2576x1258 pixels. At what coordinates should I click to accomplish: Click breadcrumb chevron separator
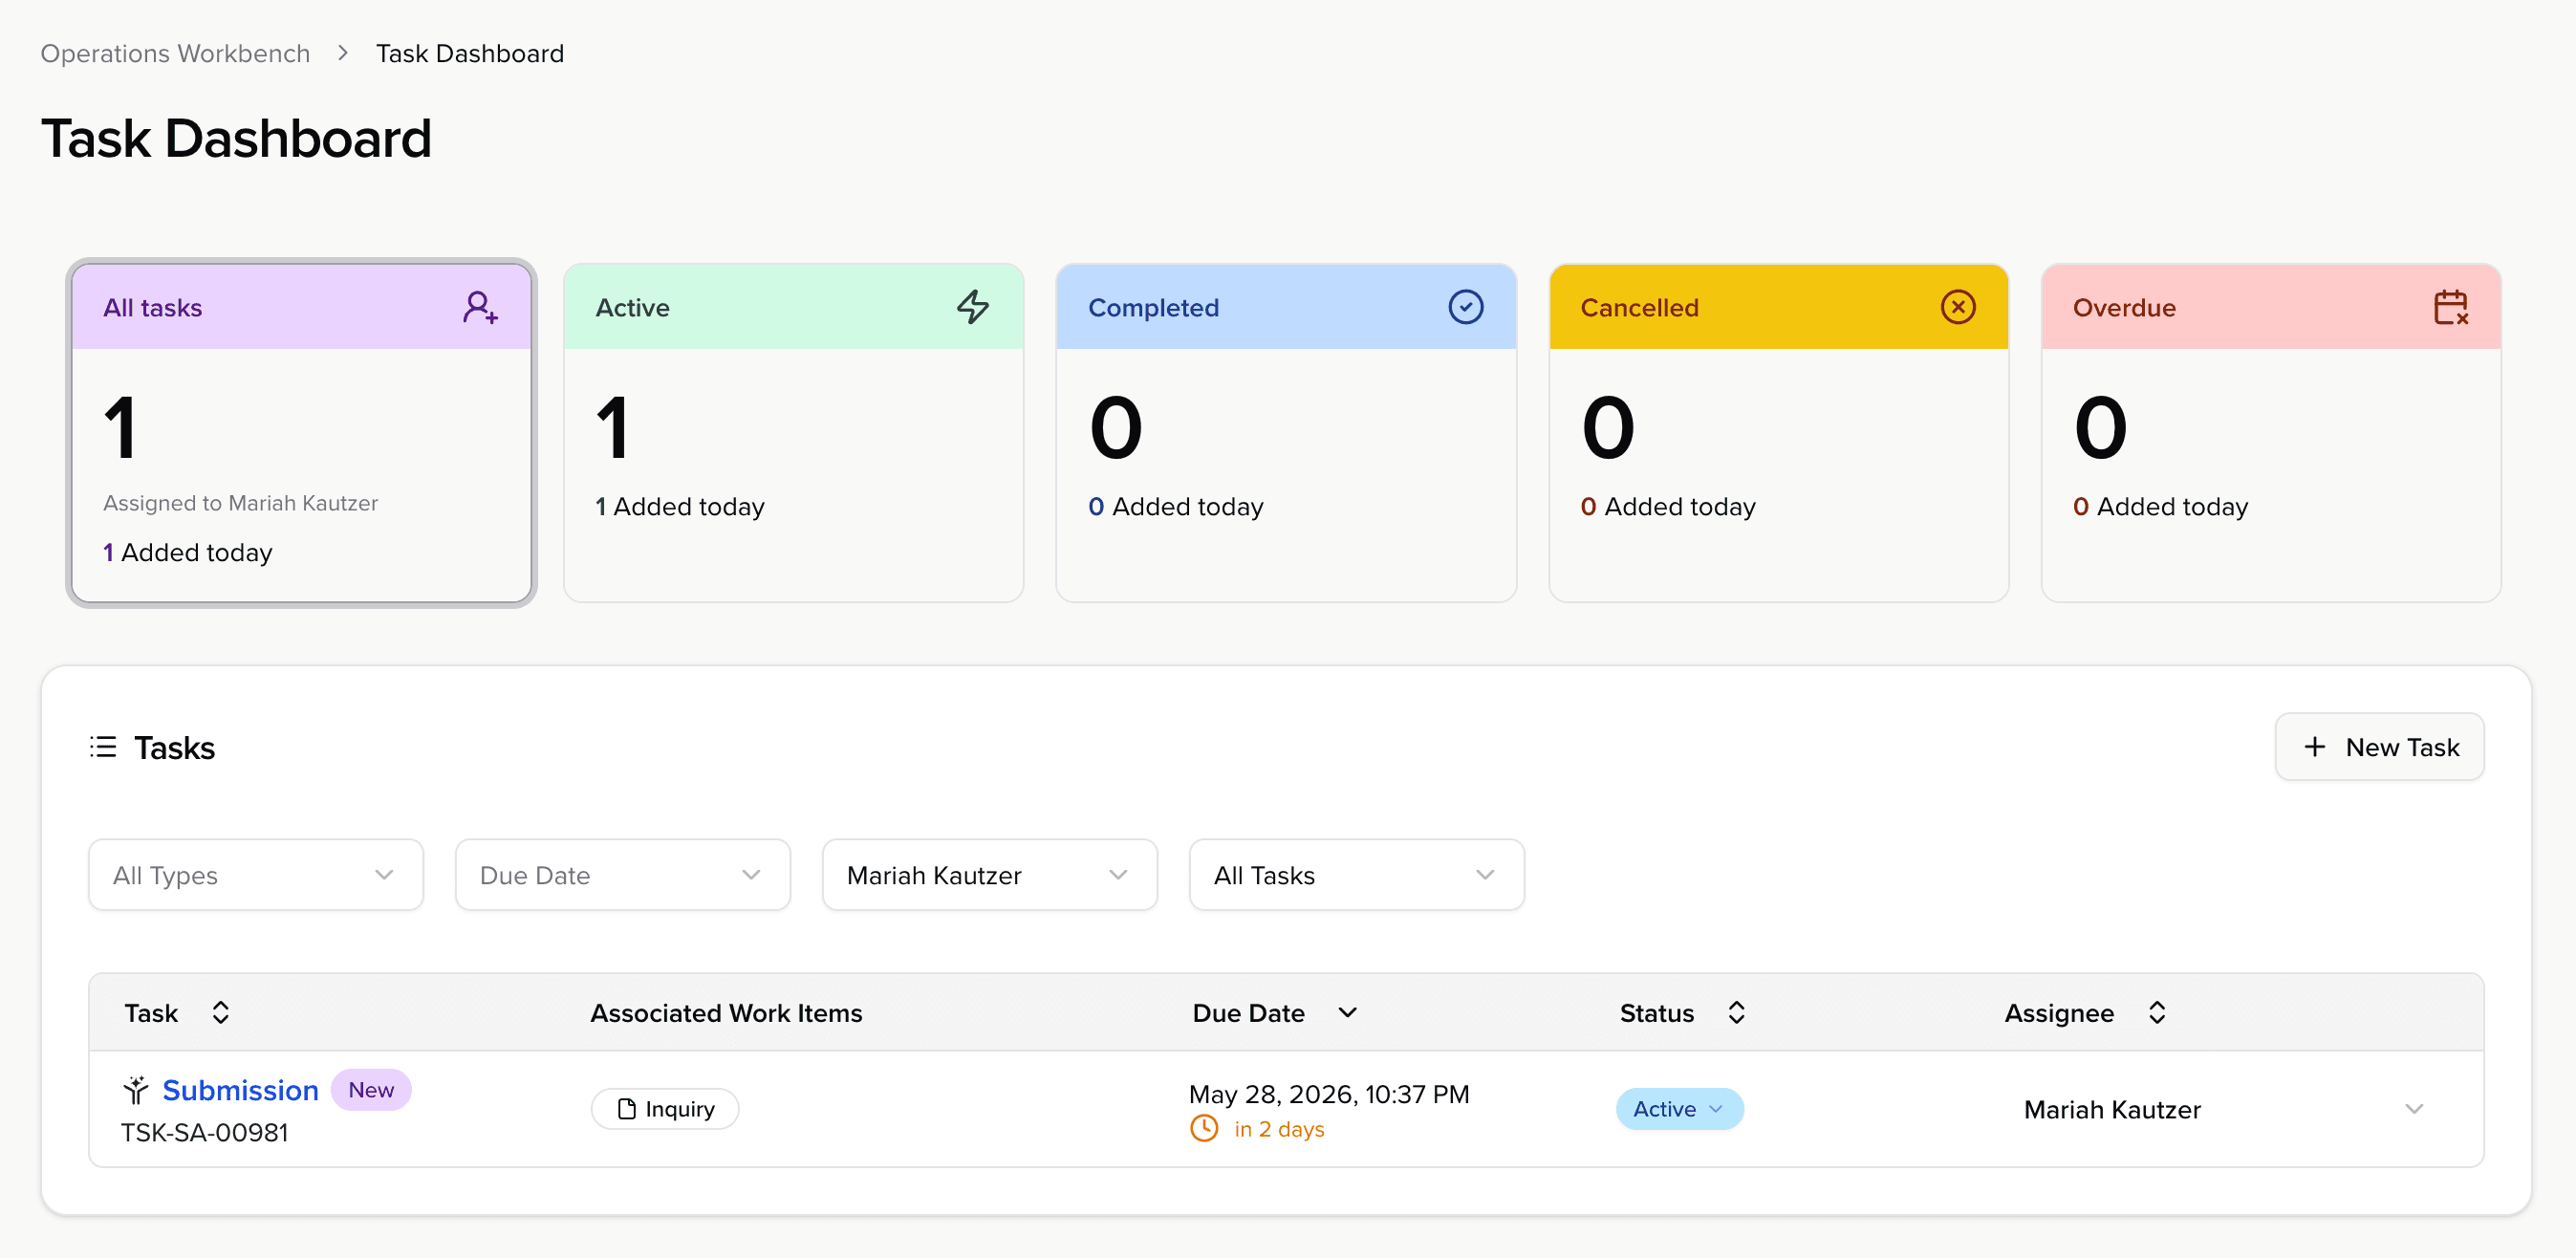pyautogui.click(x=343, y=53)
